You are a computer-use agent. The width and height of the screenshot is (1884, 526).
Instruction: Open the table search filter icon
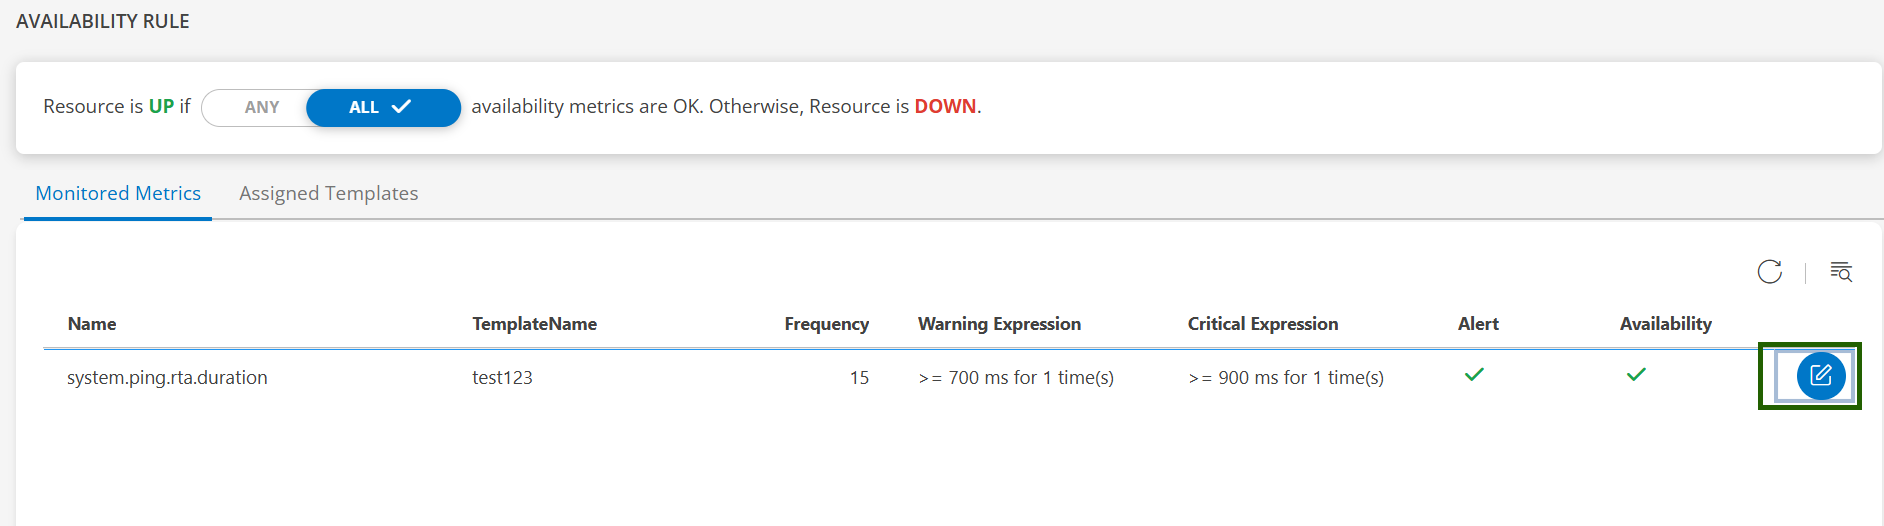(x=1840, y=272)
